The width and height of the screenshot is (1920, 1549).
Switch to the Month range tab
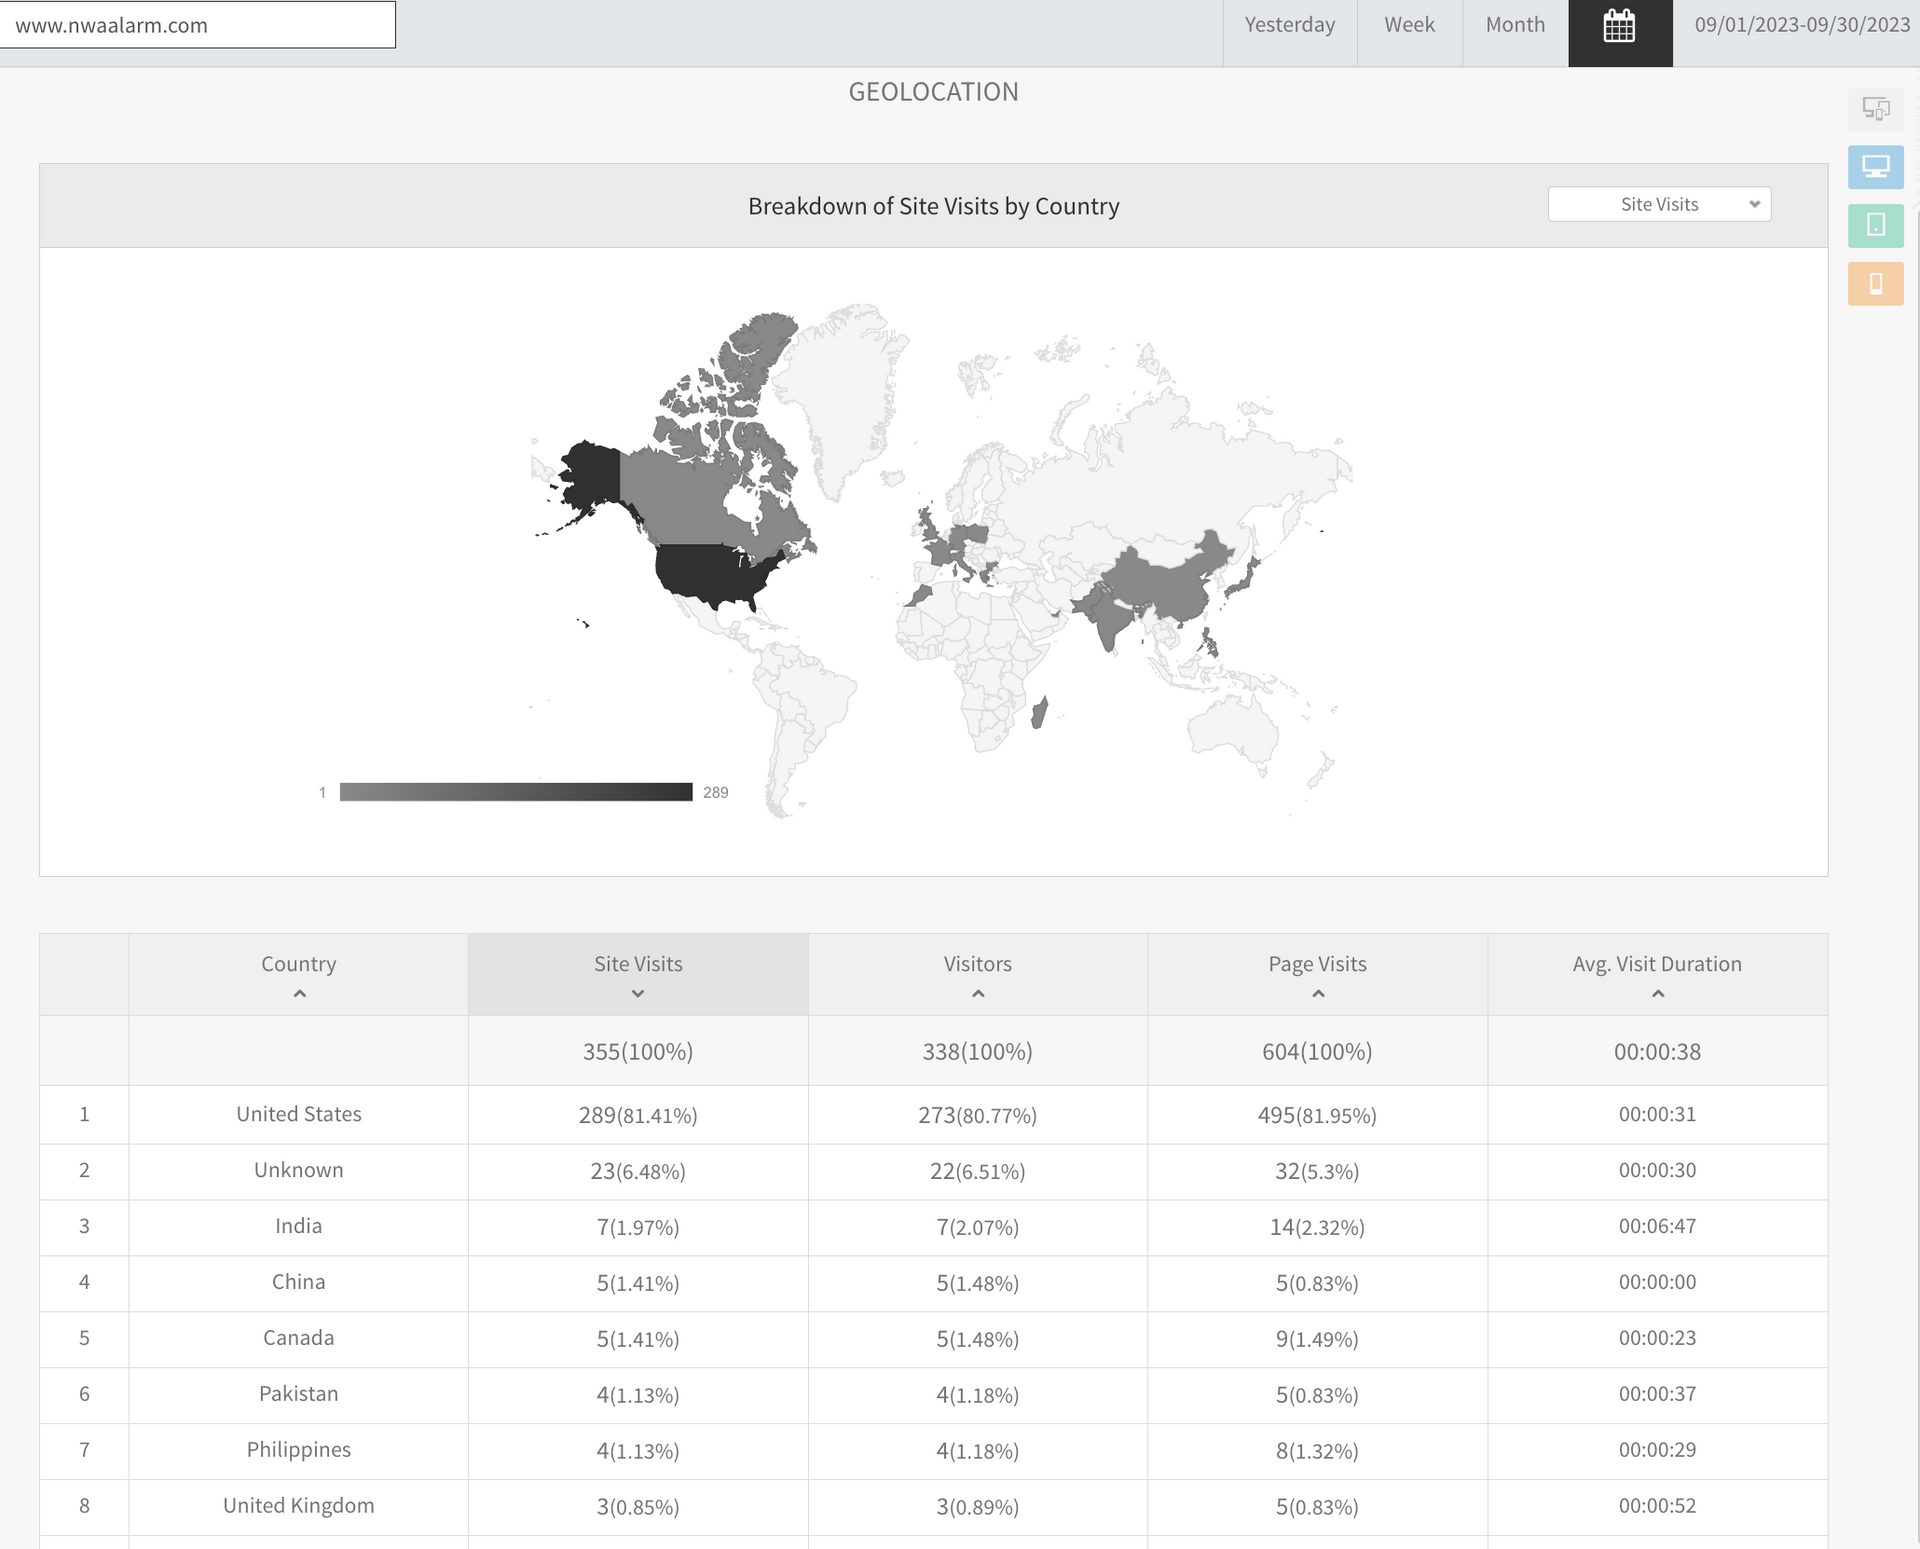(1514, 25)
